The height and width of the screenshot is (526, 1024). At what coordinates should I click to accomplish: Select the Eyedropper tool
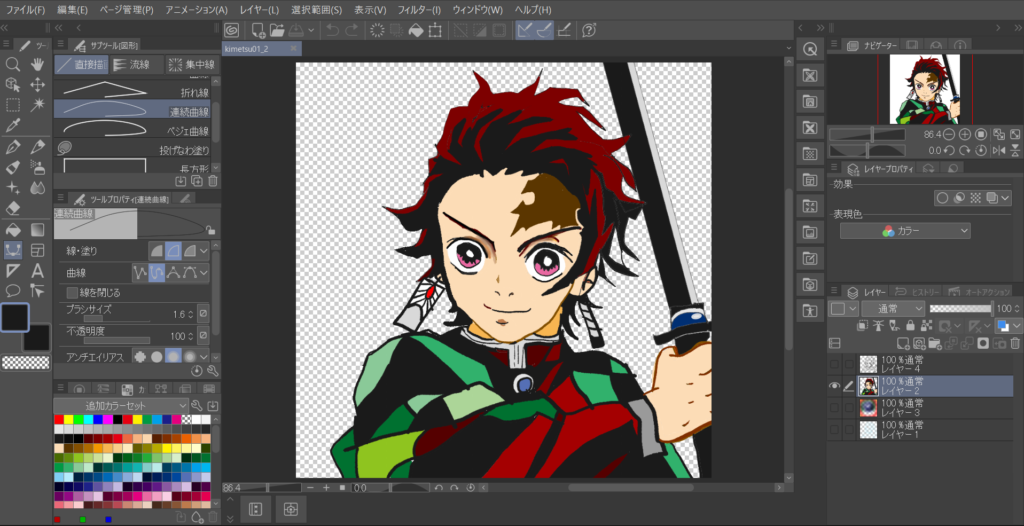(12, 125)
